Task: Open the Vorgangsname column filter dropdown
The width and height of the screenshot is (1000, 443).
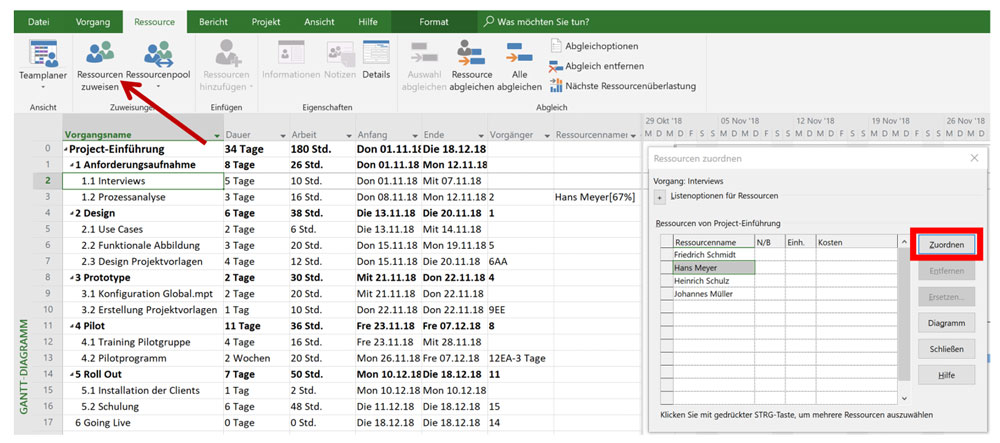Action: 217,135
